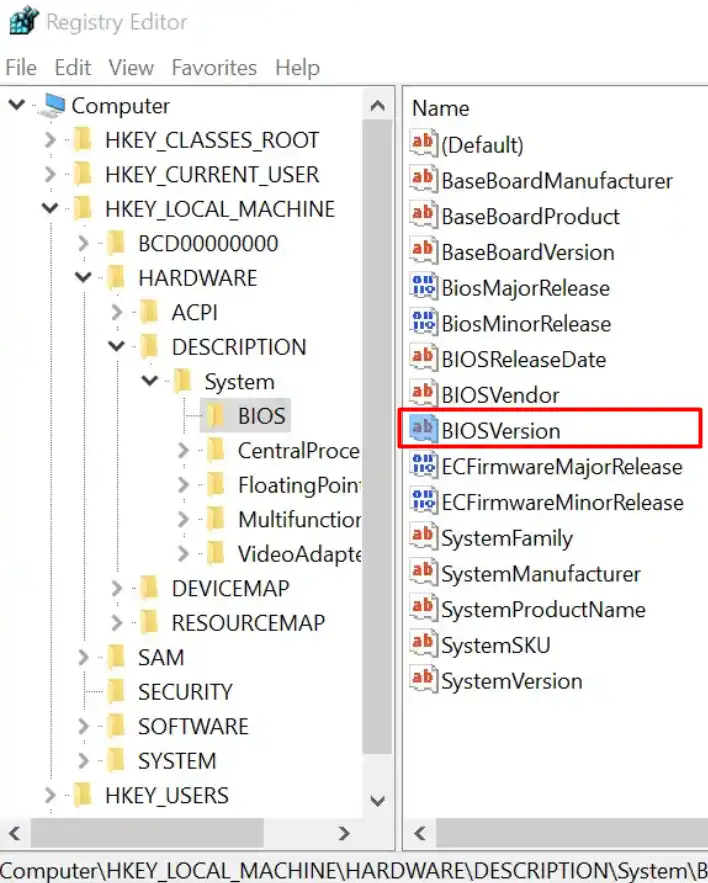708x883 pixels.
Task: Select the SECURITY key folder icon
Action: click(117, 692)
